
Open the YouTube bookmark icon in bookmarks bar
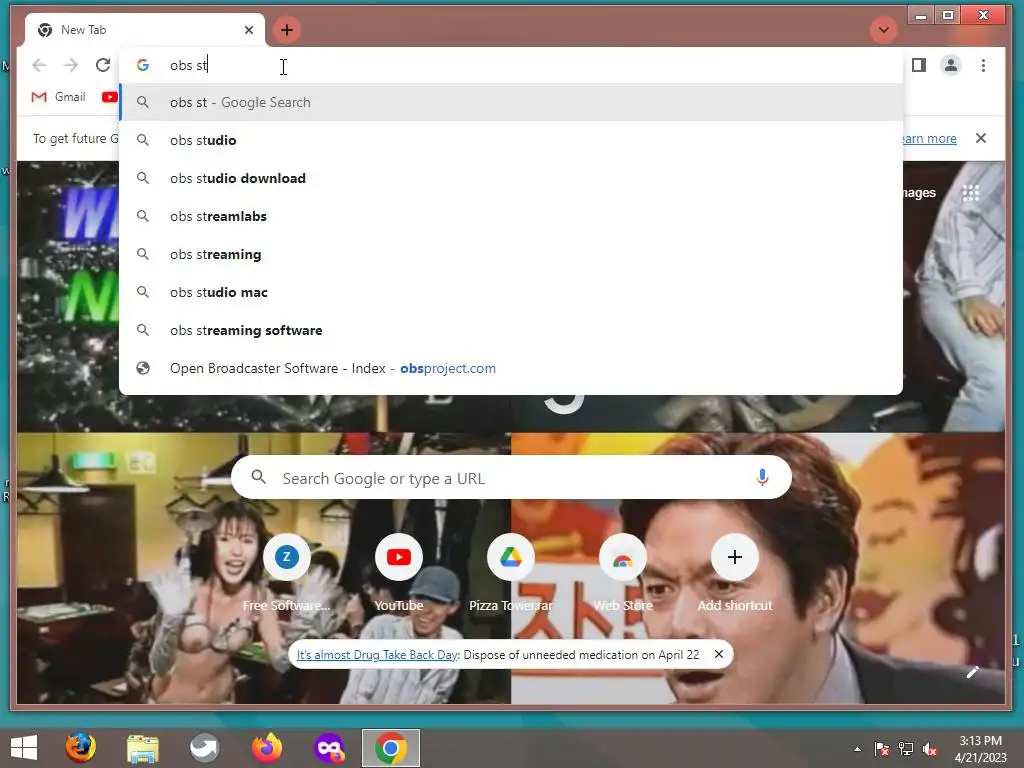tap(109, 97)
